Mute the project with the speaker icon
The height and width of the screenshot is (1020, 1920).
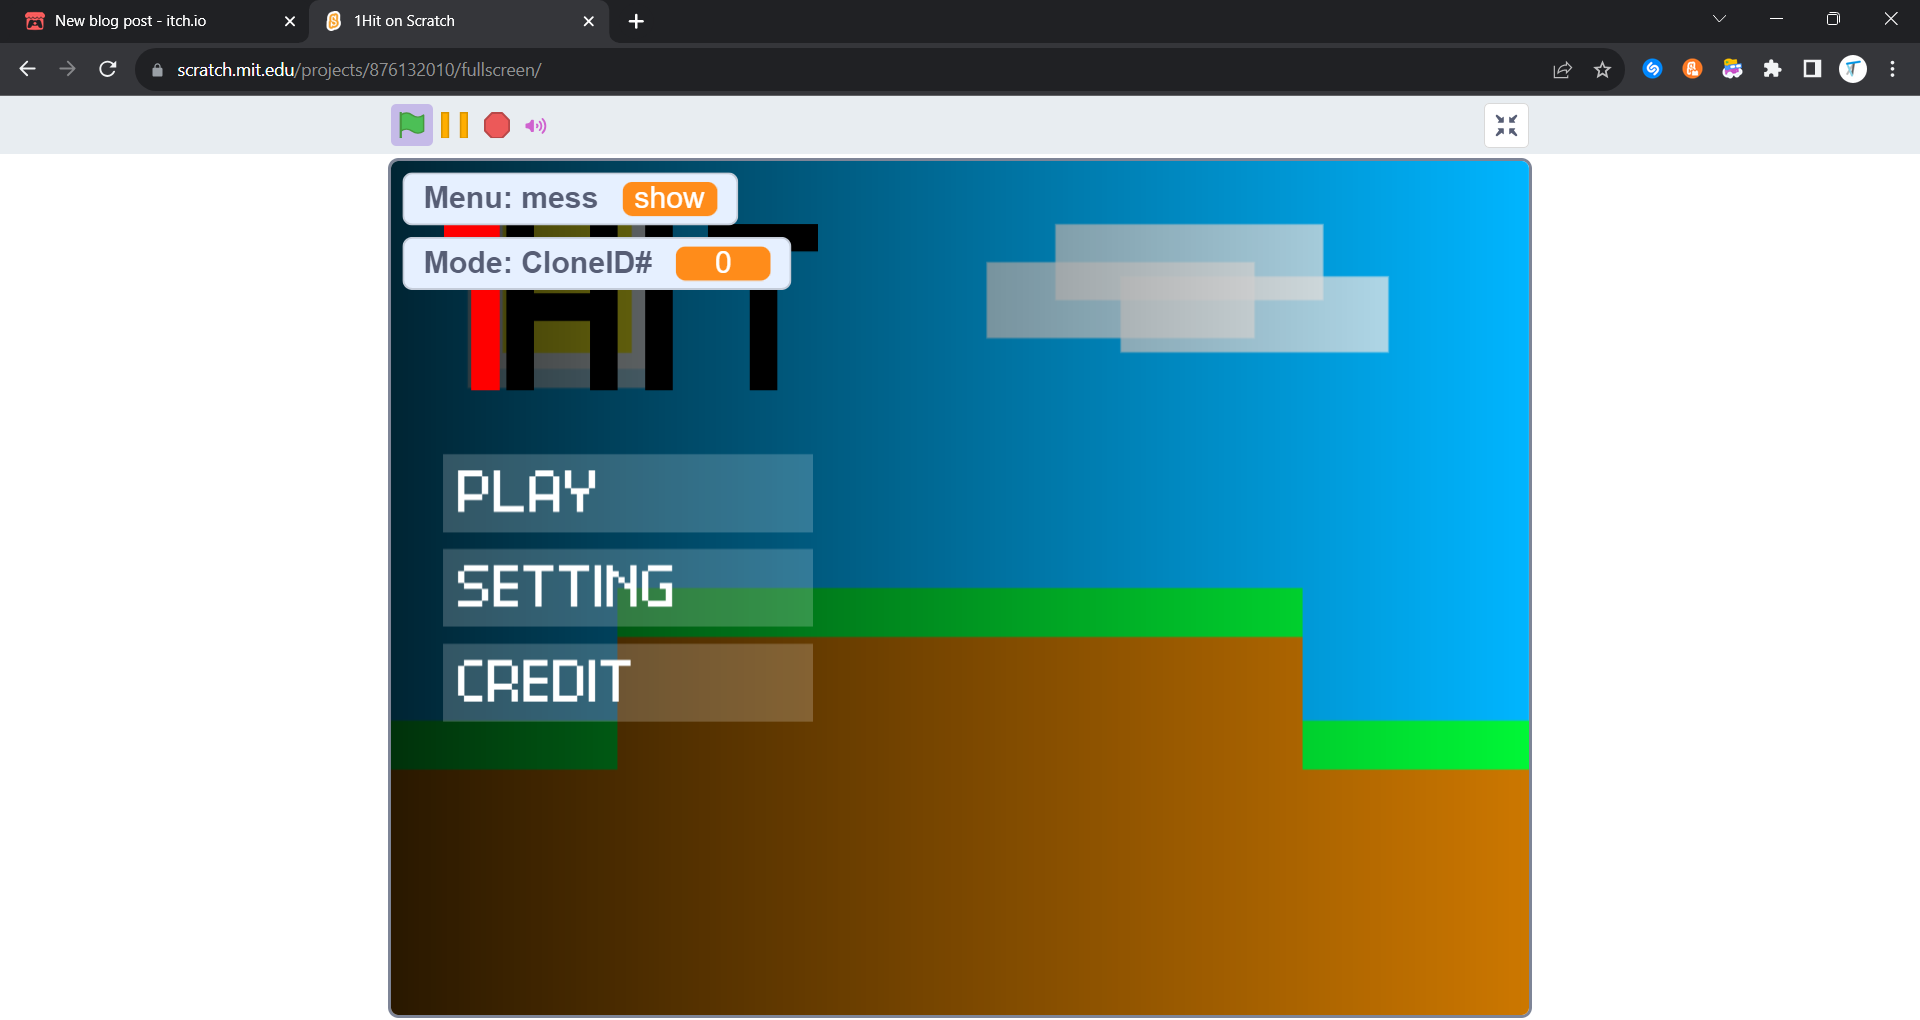click(x=536, y=125)
